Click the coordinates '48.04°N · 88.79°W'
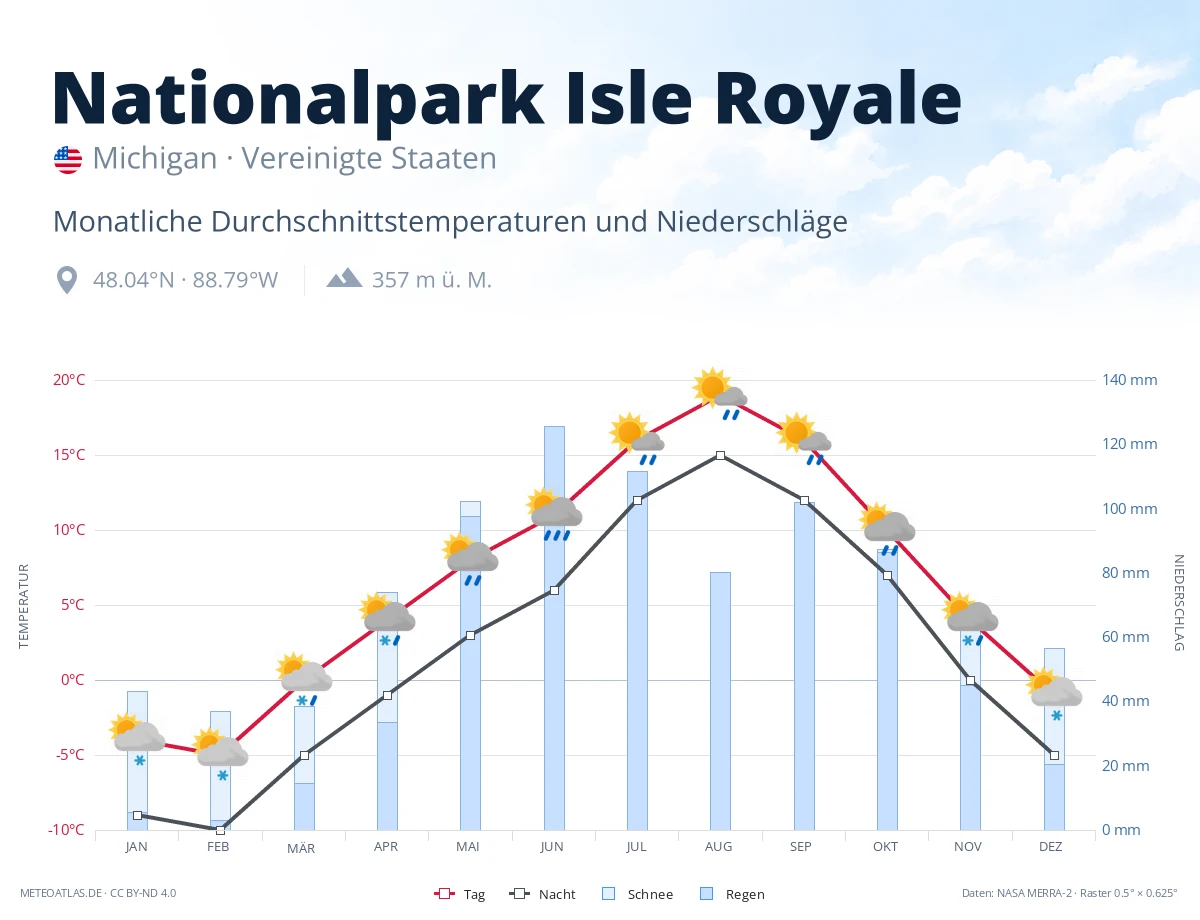 [x=185, y=280]
